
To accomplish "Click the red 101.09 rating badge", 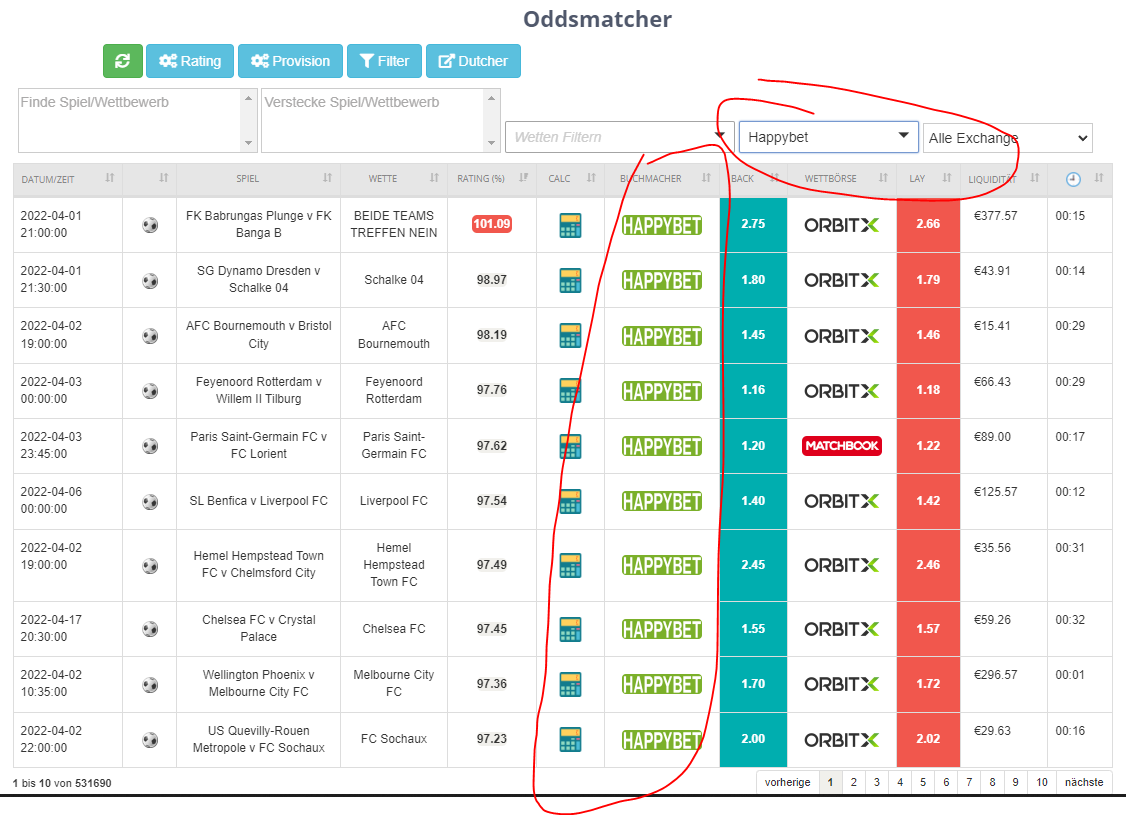I will click(x=492, y=224).
